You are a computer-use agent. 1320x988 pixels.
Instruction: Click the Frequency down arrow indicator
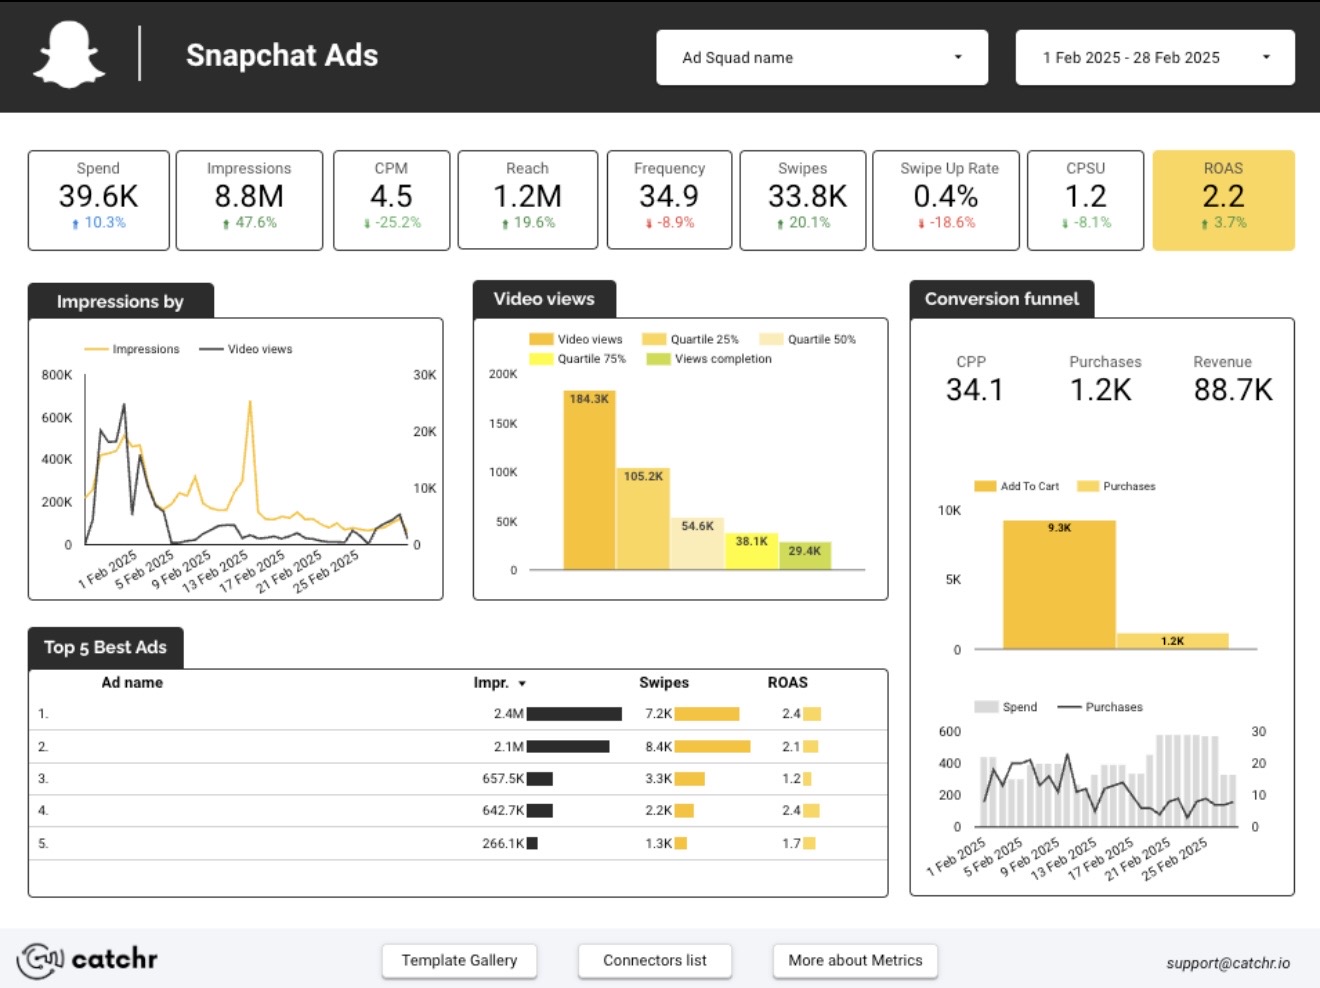click(648, 224)
